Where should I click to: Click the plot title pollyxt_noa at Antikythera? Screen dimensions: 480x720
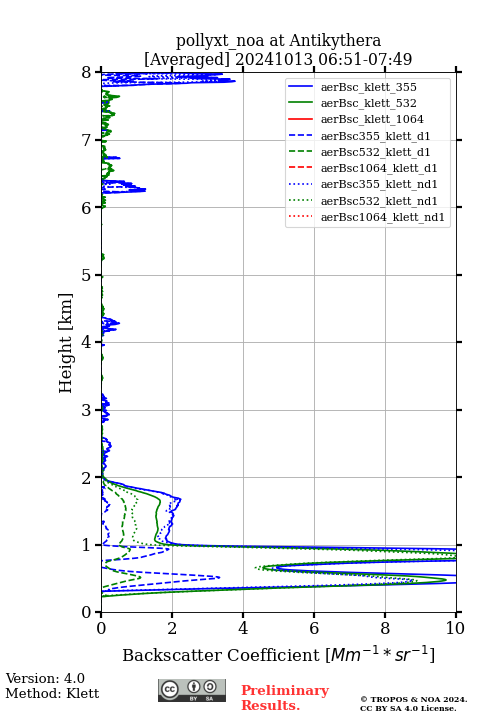(278, 40)
